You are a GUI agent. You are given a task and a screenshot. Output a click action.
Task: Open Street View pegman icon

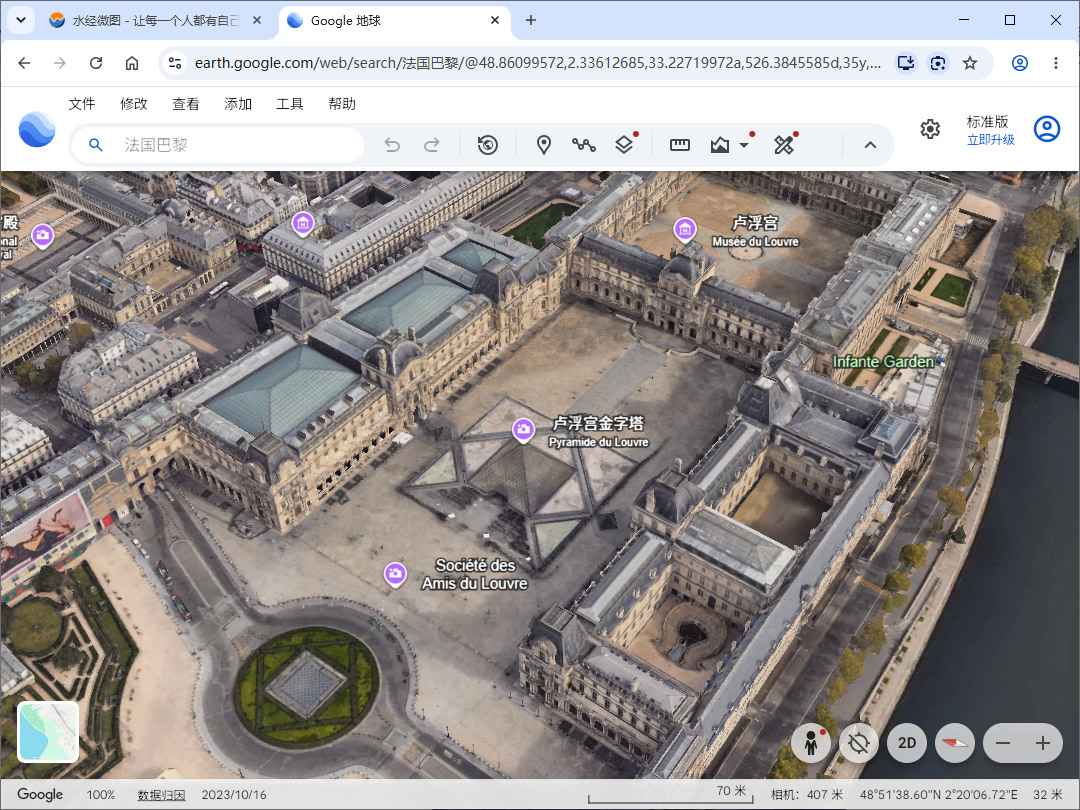click(811, 743)
